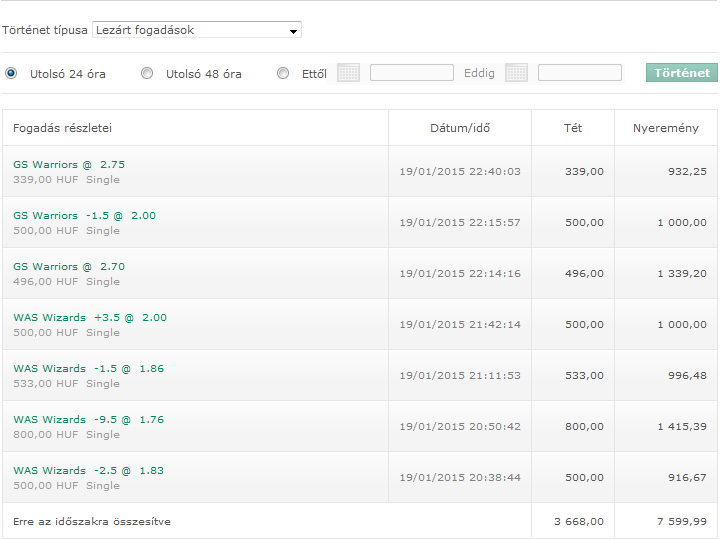
Task: Click the 'Ettől' start date input field
Action: [412, 73]
